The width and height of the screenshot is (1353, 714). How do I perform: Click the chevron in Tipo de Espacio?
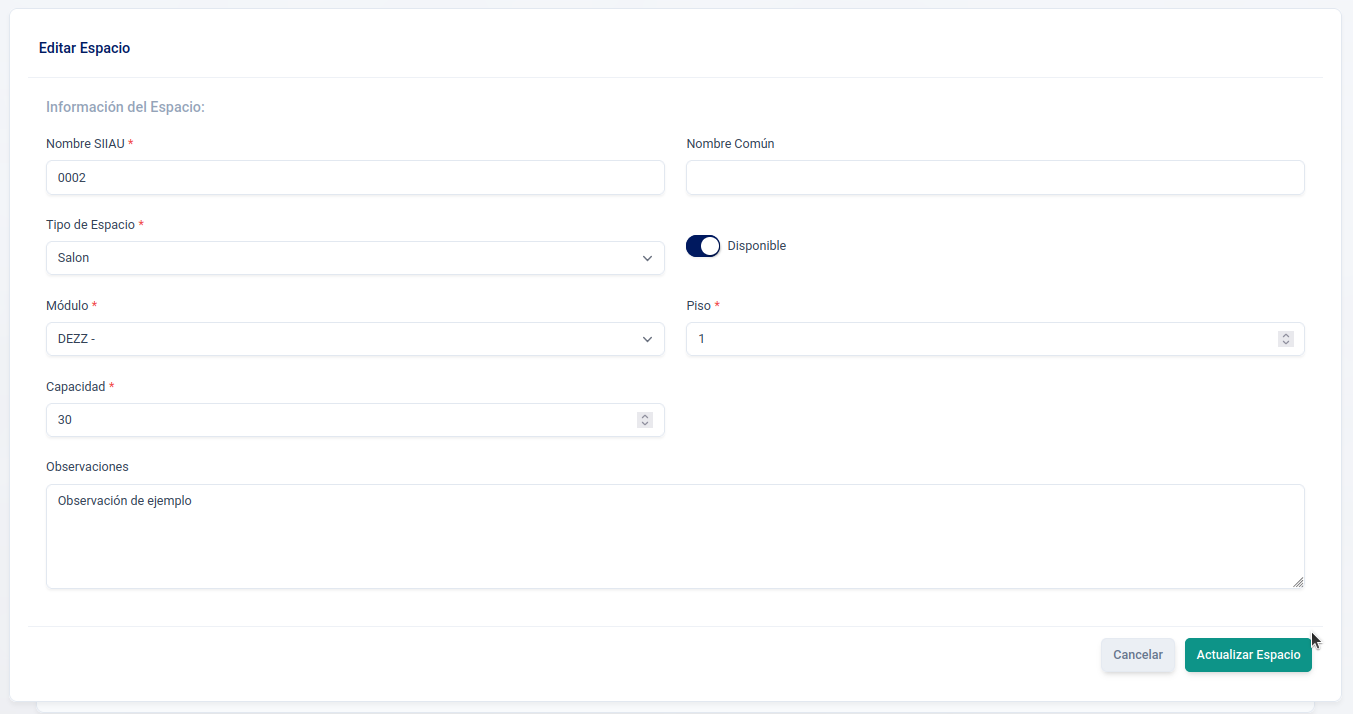(x=647, y=258)
